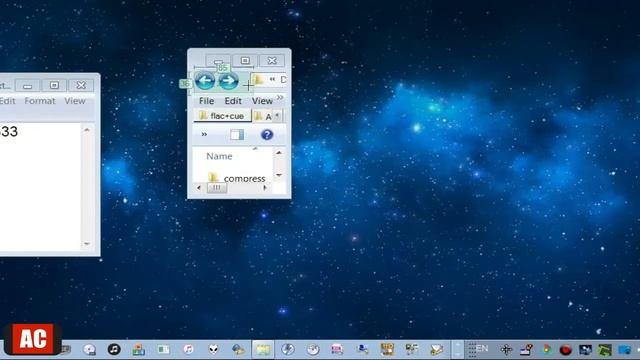Maximize the Explorer window

245,60
